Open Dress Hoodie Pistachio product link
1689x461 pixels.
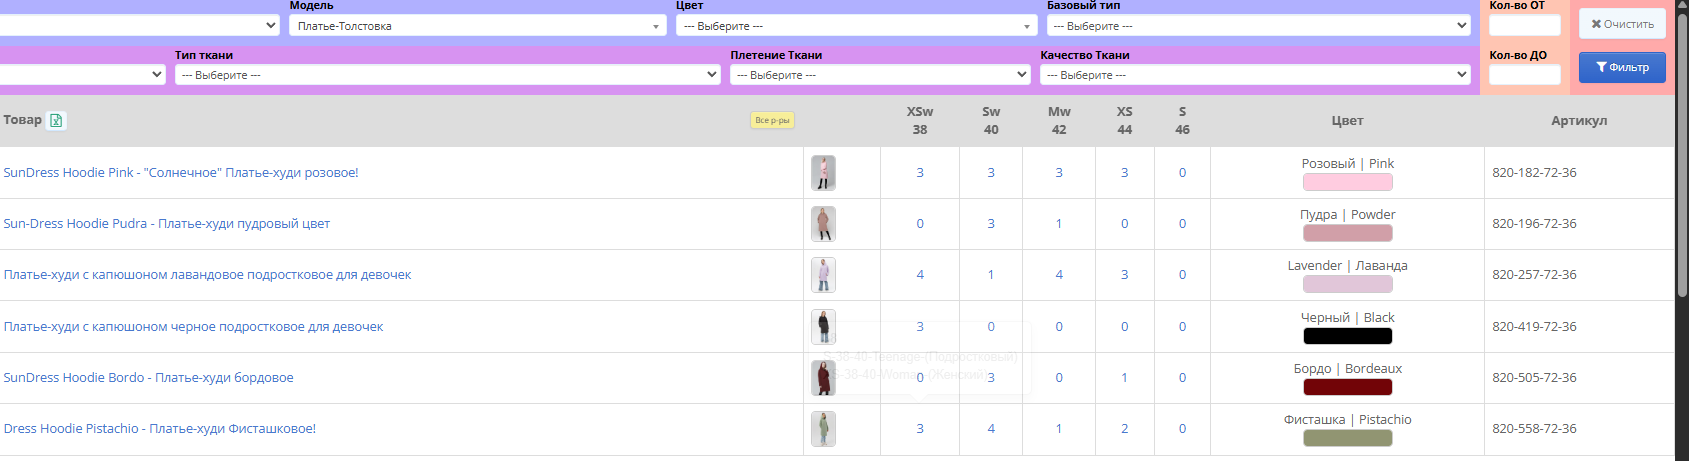(x=160, y=429)
